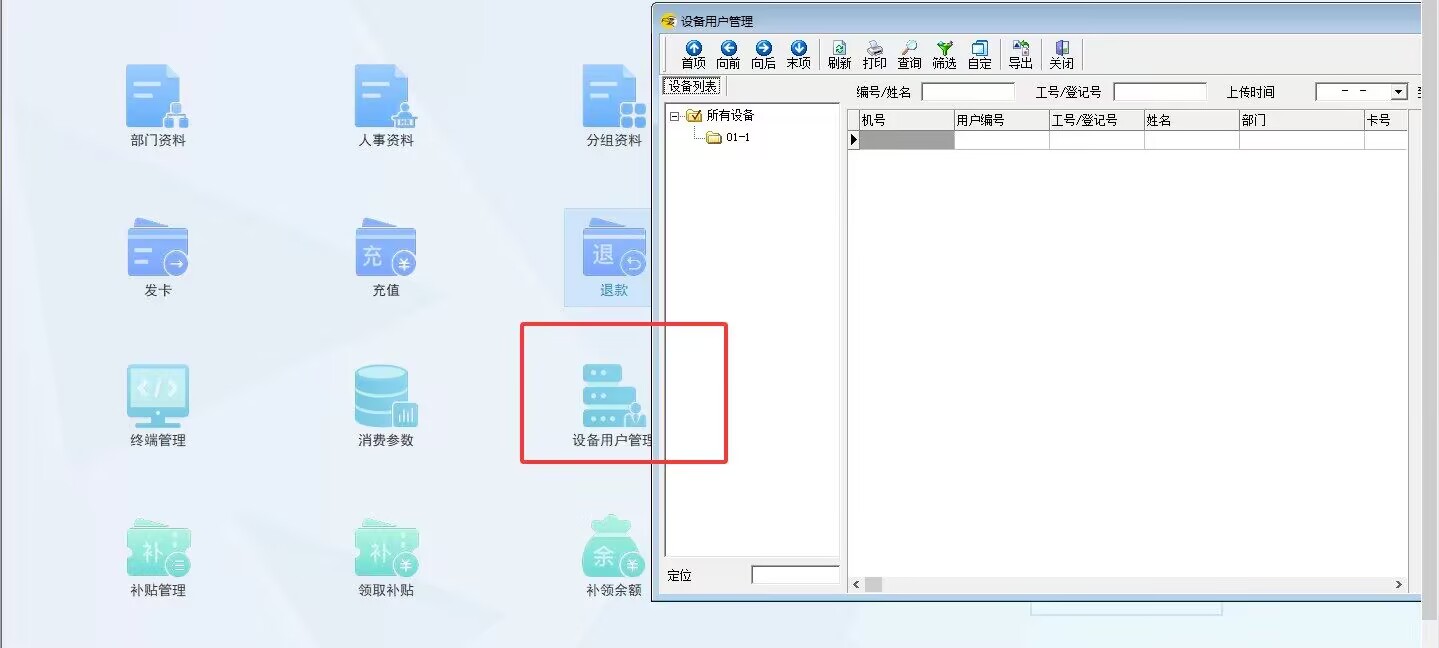Focus the 工号/登记号 filter input box
1439x648 pixels.
pyautogui.click(x=1160, y=92)
